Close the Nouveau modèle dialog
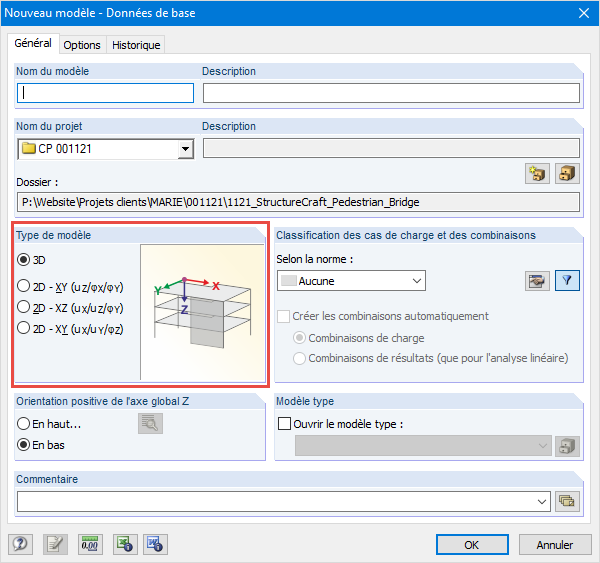 pyautogui.click(x=584, y=13)
